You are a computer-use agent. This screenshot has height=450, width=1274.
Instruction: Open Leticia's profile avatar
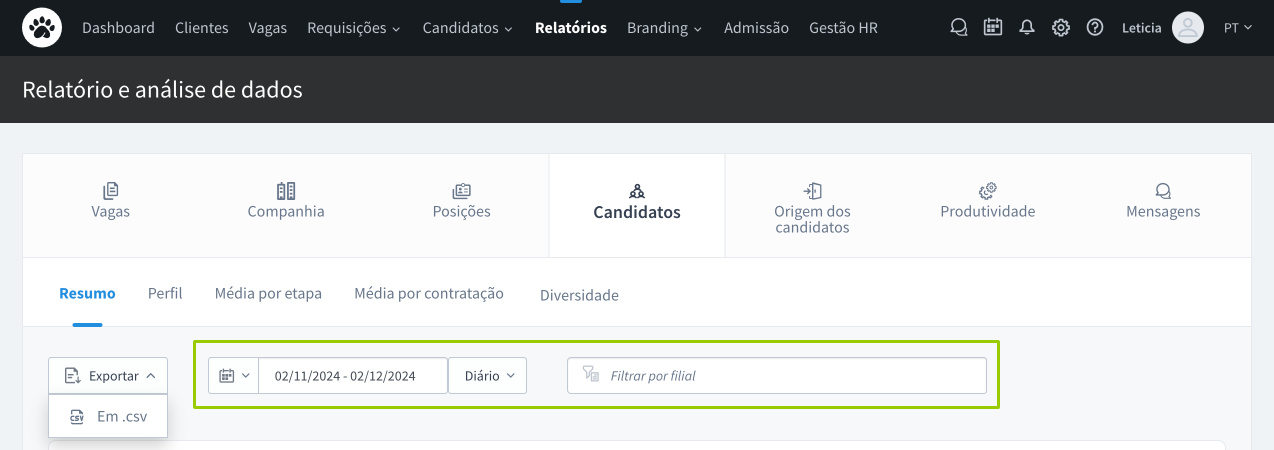point(1188,28)
